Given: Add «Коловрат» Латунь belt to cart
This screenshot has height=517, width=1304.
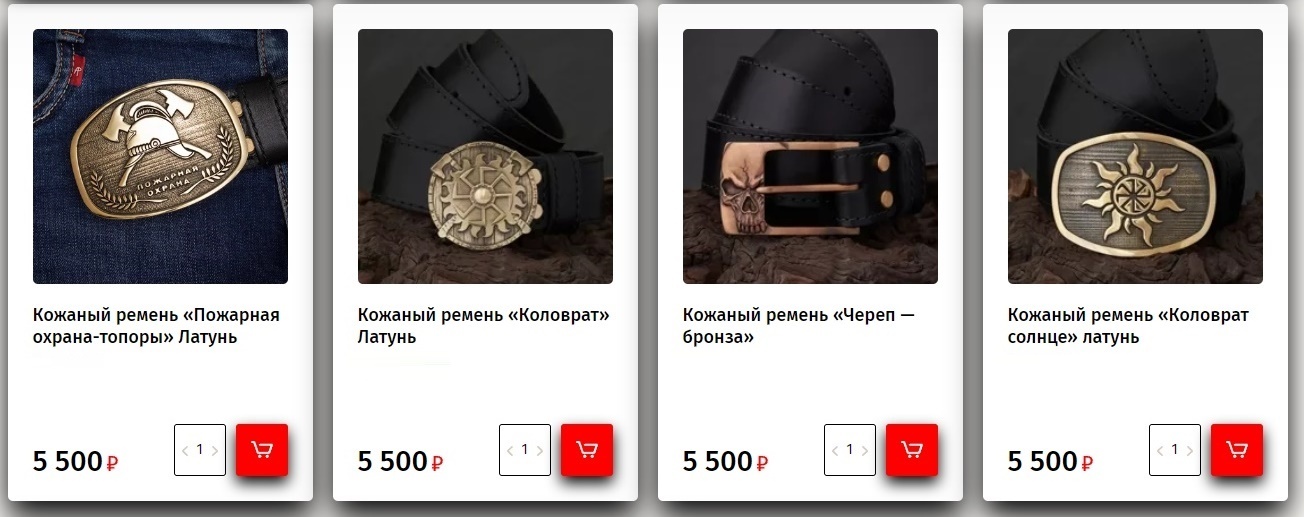Looking at the screenshot, I should [587, 450].
